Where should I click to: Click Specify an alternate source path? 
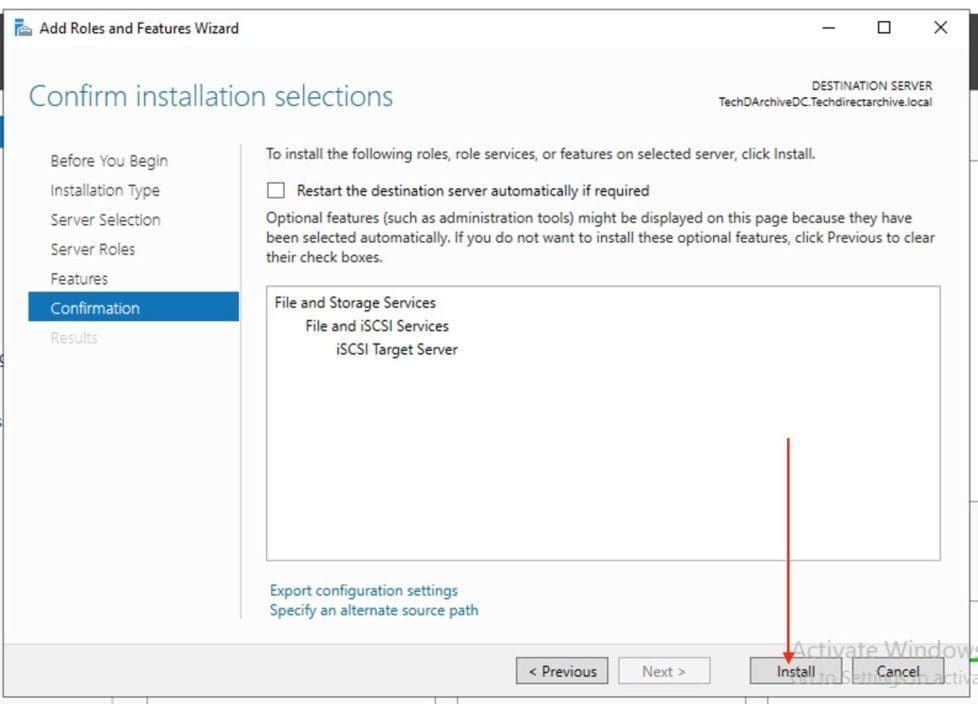click(374, 610)
